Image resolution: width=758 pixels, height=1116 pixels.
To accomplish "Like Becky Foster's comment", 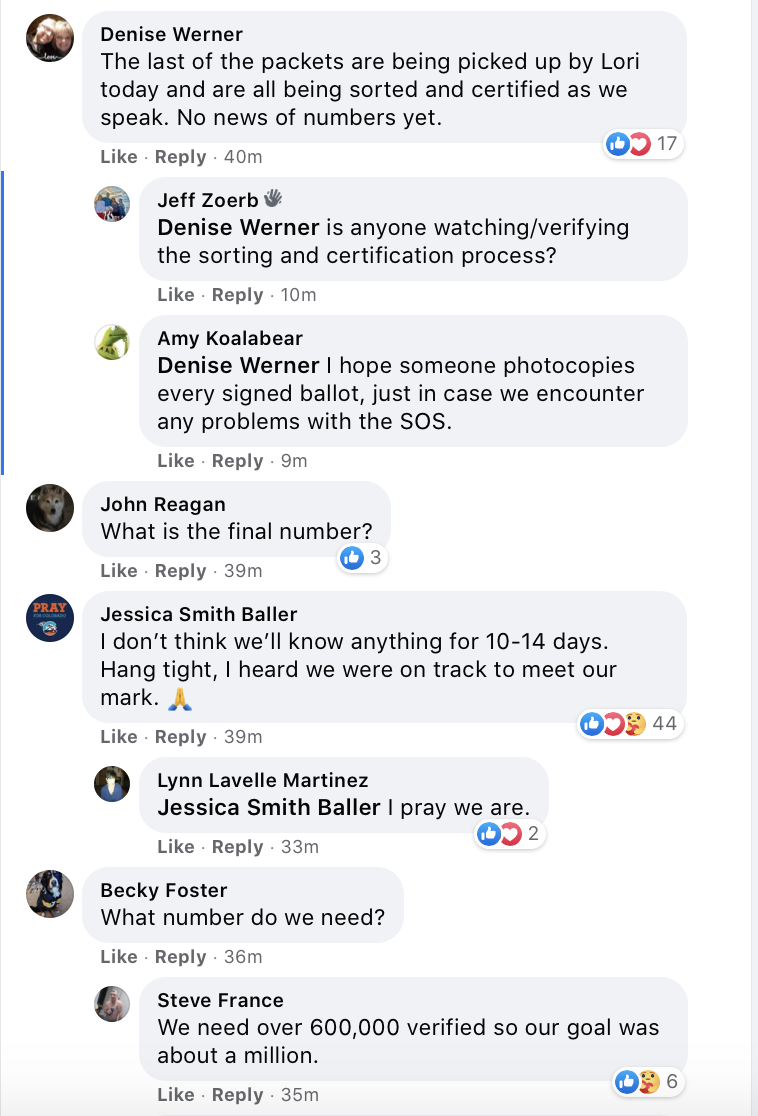I will tap(119, 957).
